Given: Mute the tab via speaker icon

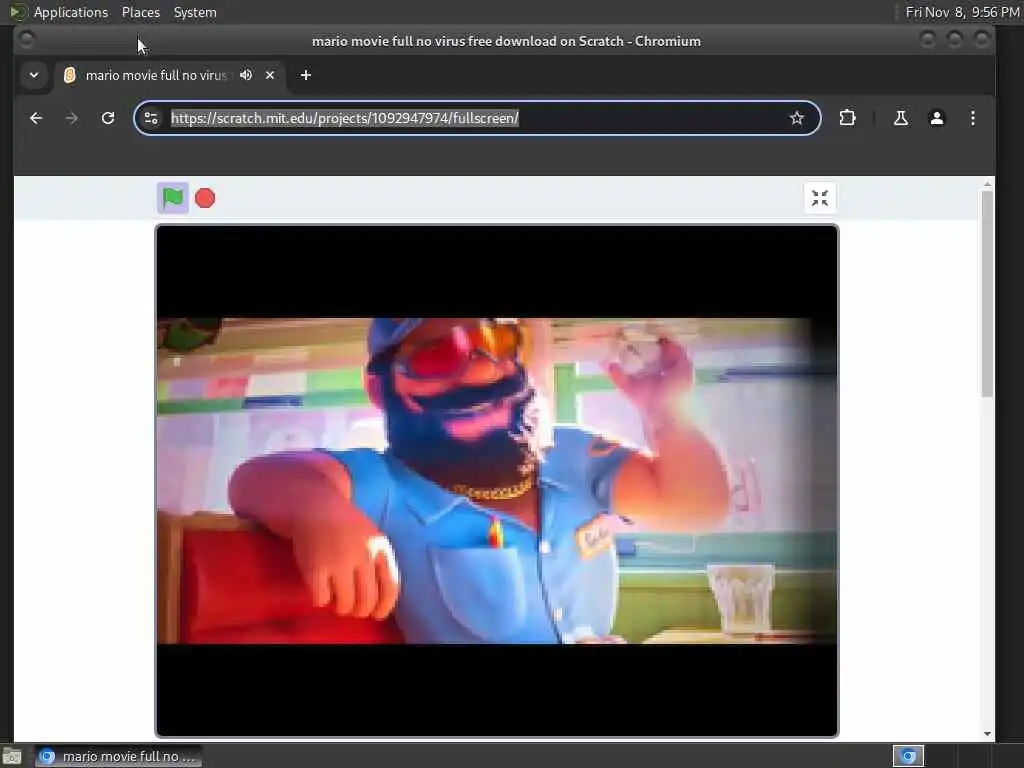Looking at the screenshot, I should point(246,75).
